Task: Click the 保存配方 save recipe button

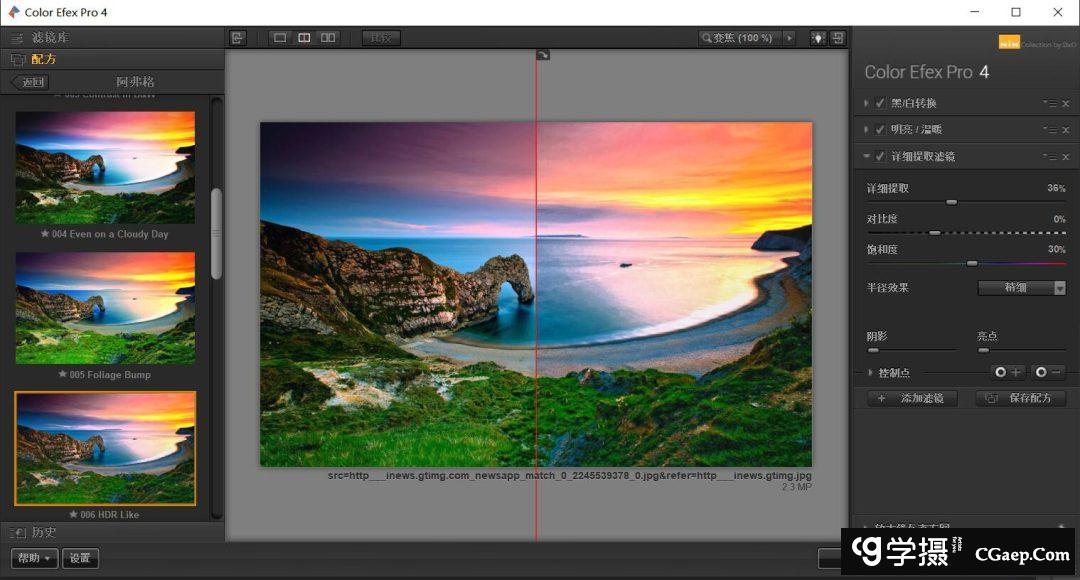Action: click(x=1020, y=398)
